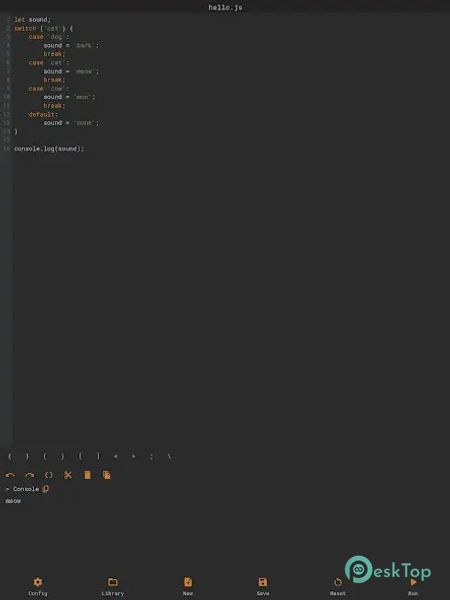Create a New file
450x600 pixels.
point(188,586)
